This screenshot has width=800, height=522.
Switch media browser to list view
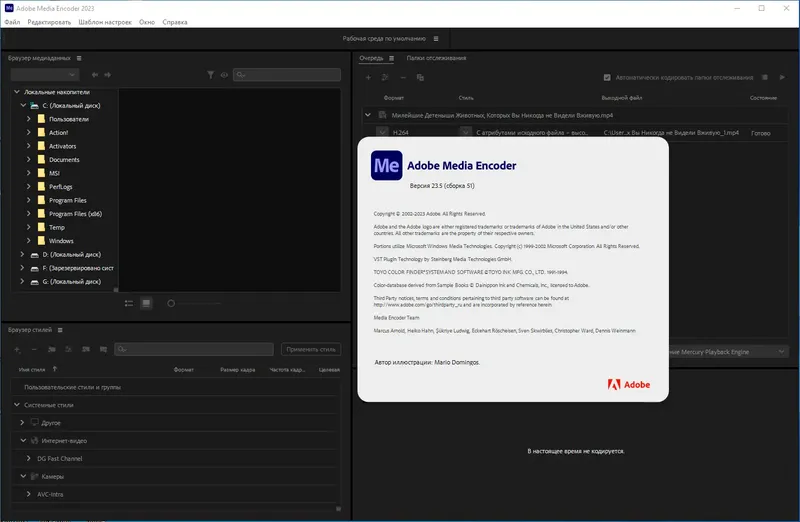[129, 304]
